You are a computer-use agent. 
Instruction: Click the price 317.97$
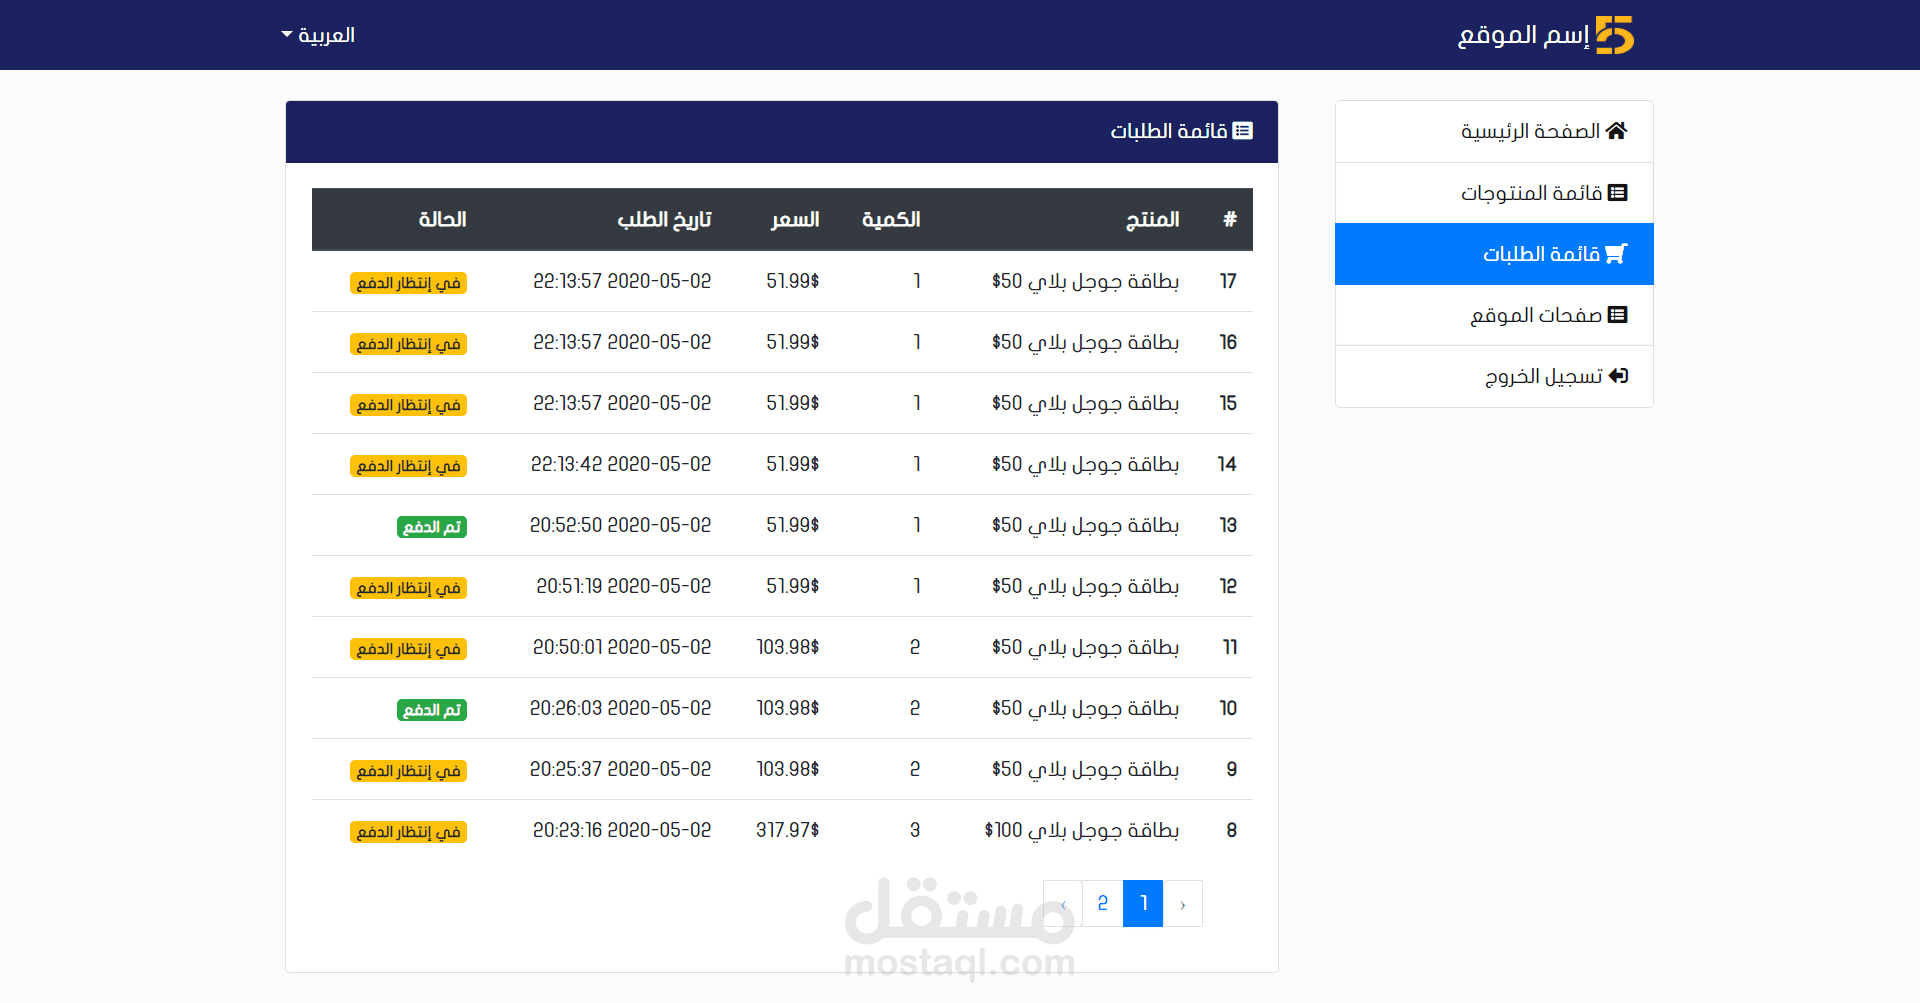pos(788,830)
